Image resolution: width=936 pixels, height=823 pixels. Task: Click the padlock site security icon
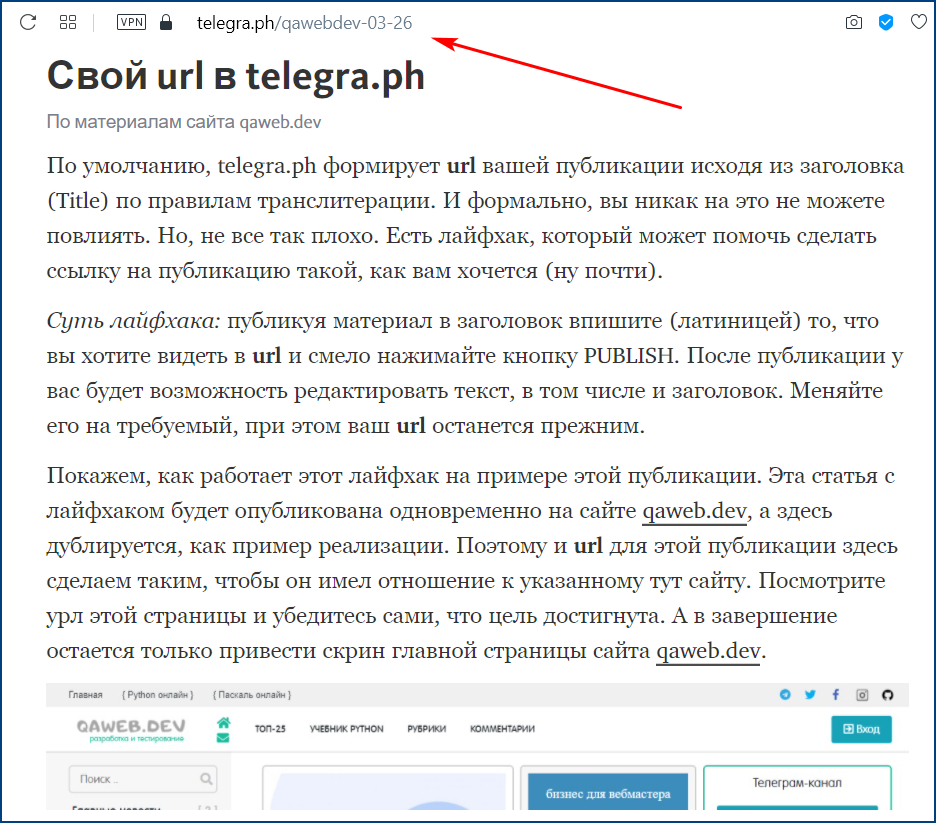pos(166,23)
